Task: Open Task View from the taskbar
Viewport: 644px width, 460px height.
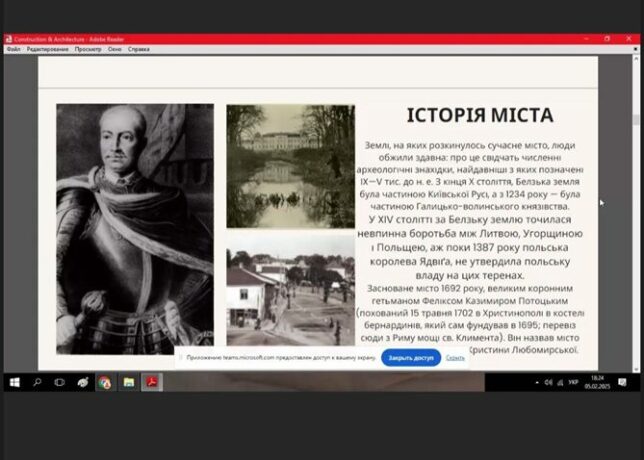Action: point(59,382)
